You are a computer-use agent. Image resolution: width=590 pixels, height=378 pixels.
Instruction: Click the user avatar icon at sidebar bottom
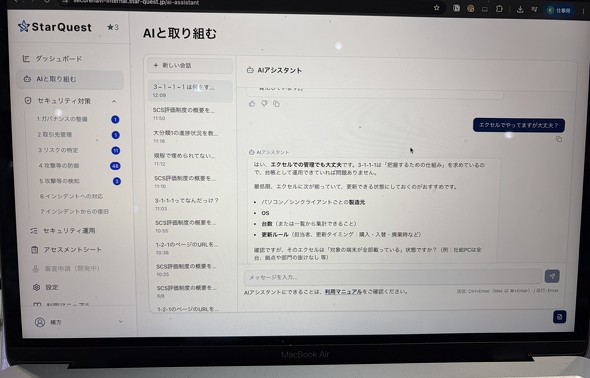coord(40,322)
